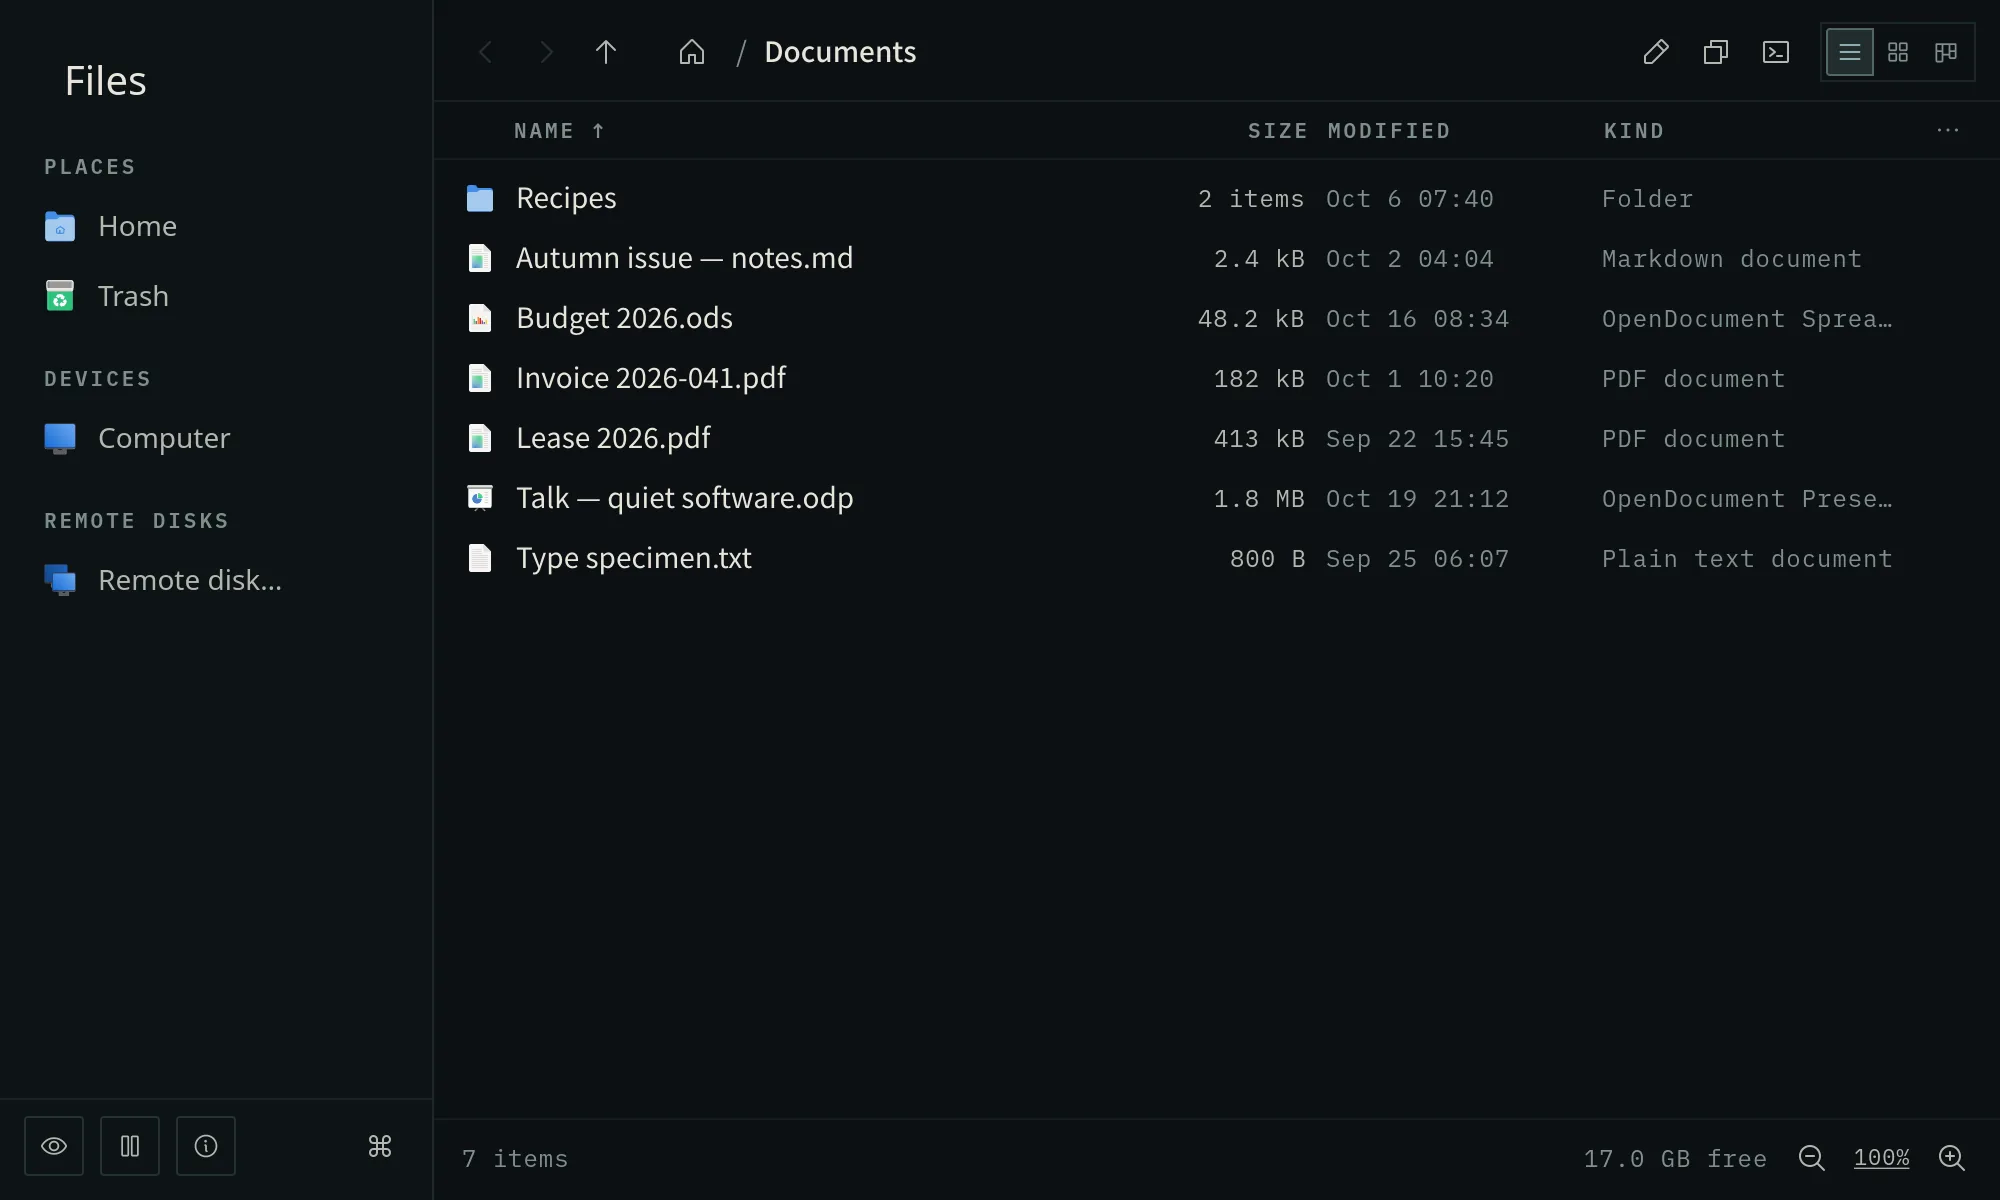Click the Trash bin icon
Viewport: 2000px width, 1200px height.
tap(60, 296)
